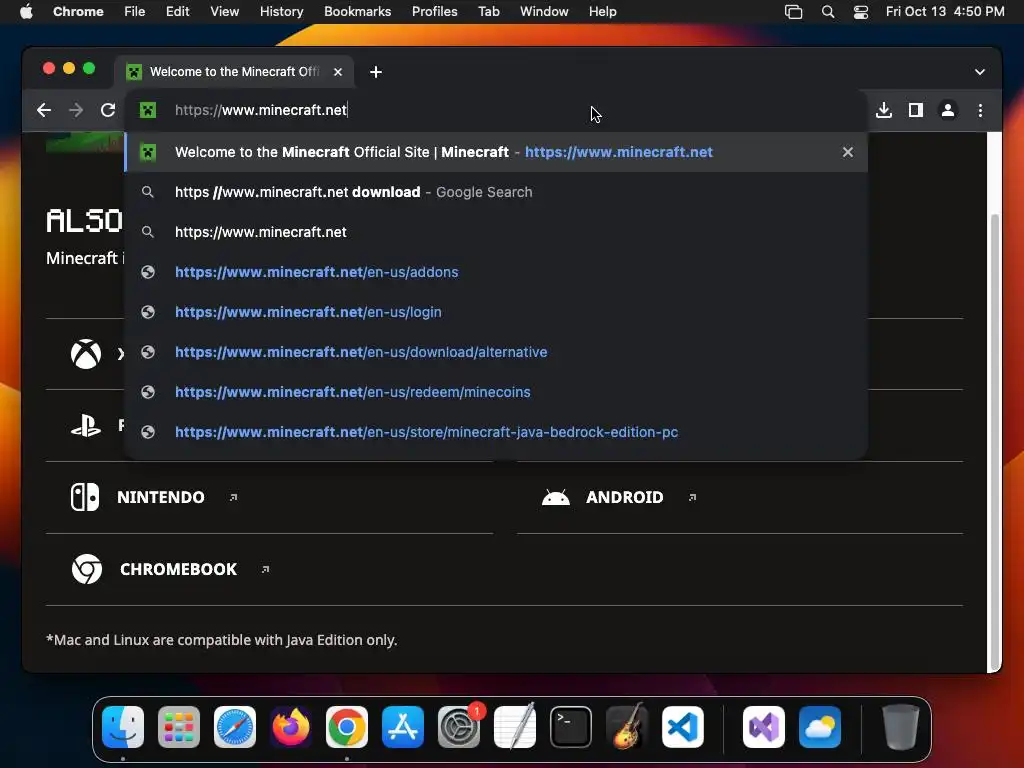Image resolution: width=1024 pixels, height=768 pixels.
Task: Open the Tab menu
Action: point(488,11)
